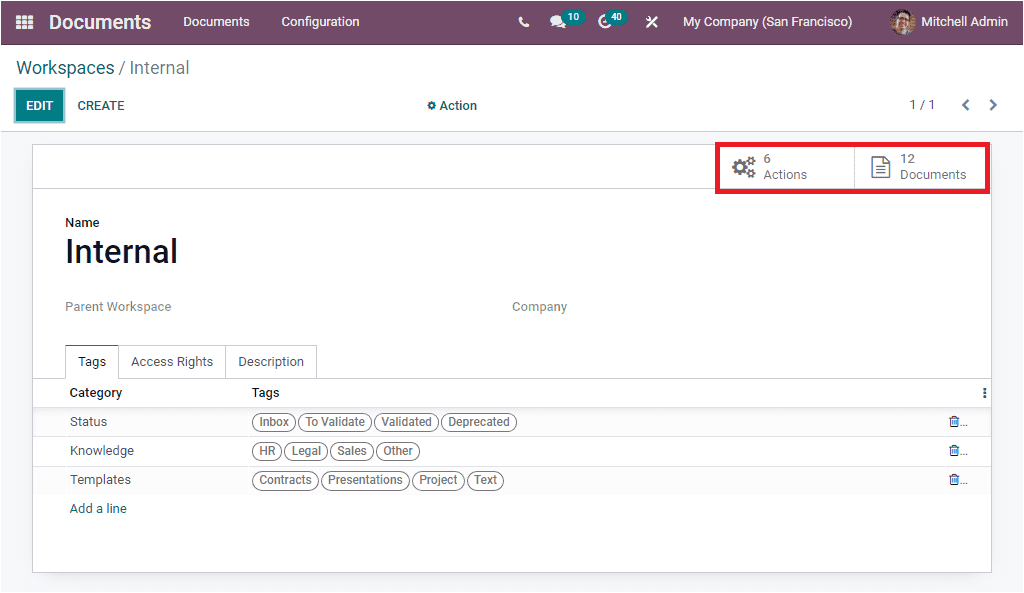Open the apps menu grid icon
Screen dimensions: 1024x593
(22, 21)
